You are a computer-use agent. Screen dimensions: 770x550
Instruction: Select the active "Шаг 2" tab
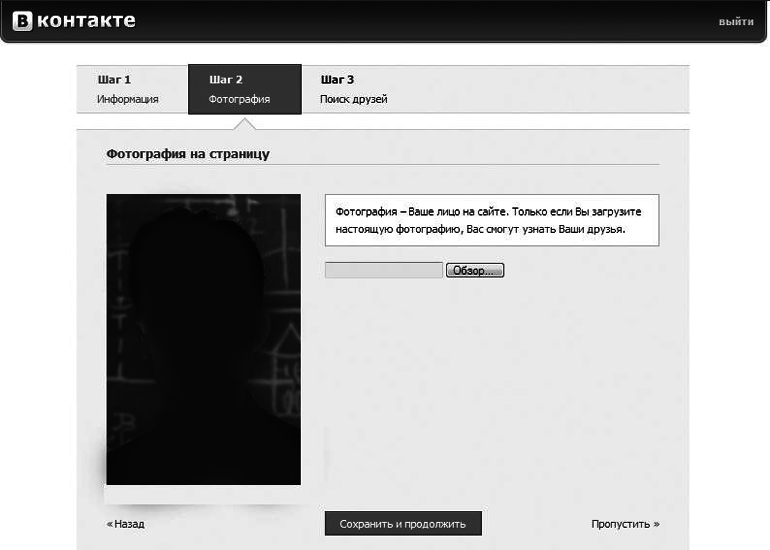click(226, 79)
